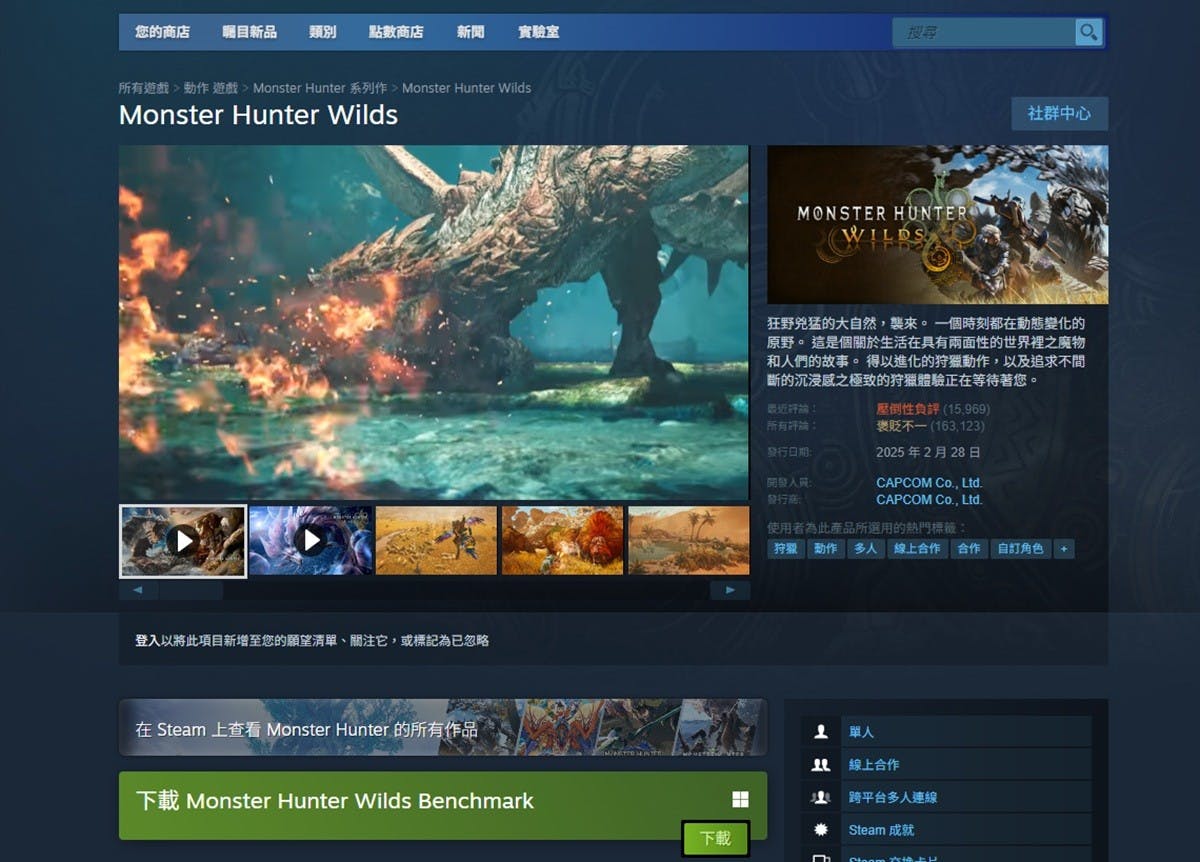
Task: Click the search magnifier icon
Action: pos(1088,33)
